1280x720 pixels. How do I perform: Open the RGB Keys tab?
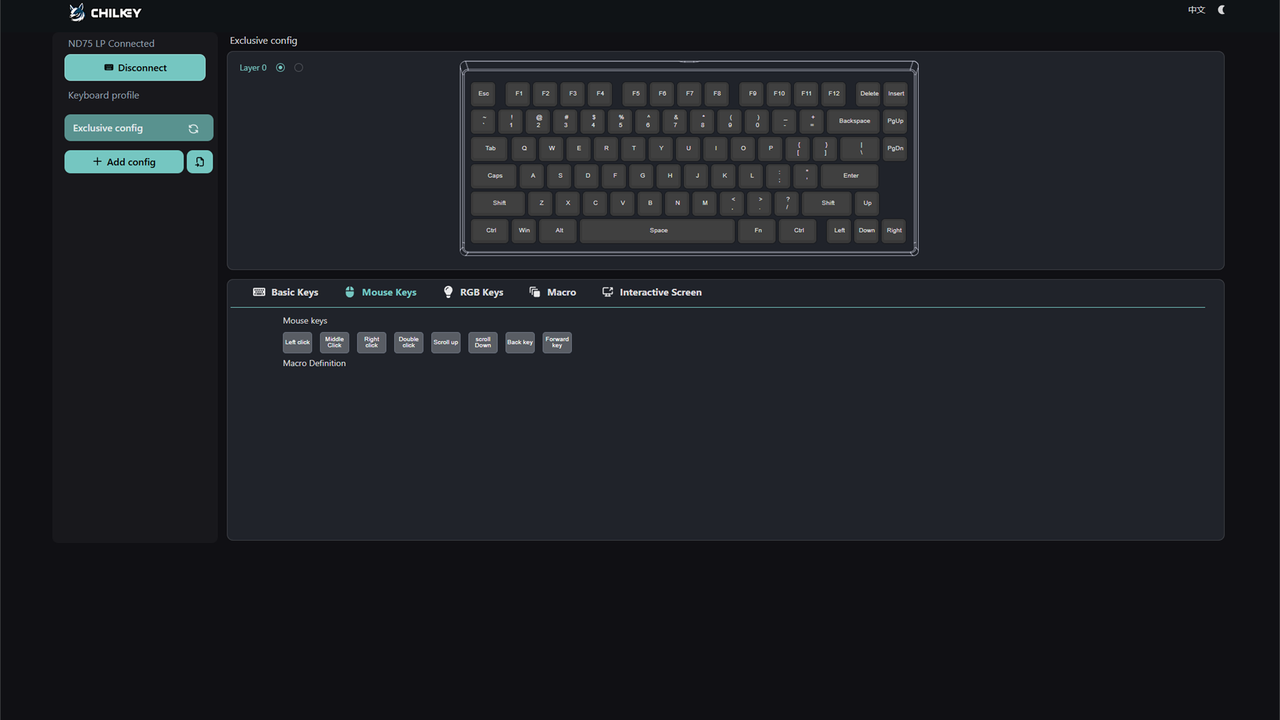[473, 292]
